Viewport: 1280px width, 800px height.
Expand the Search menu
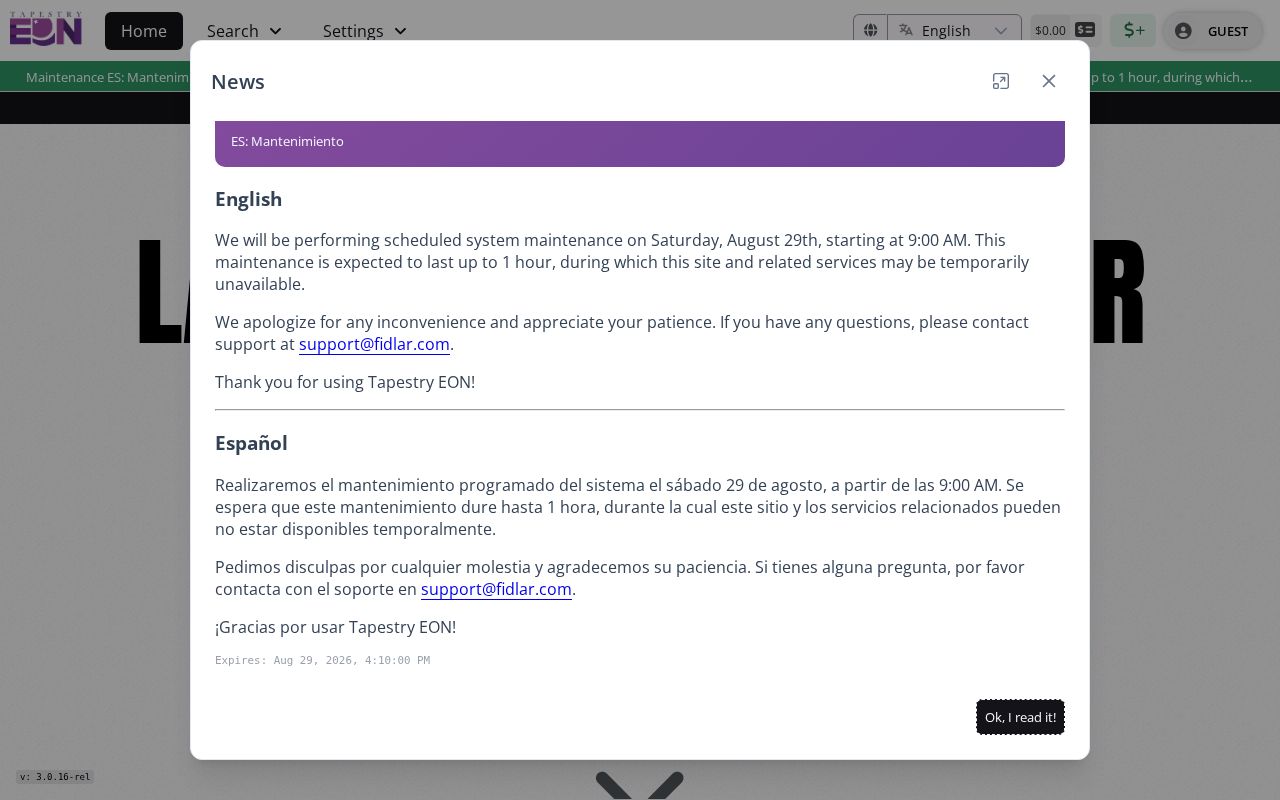(244, 31)
